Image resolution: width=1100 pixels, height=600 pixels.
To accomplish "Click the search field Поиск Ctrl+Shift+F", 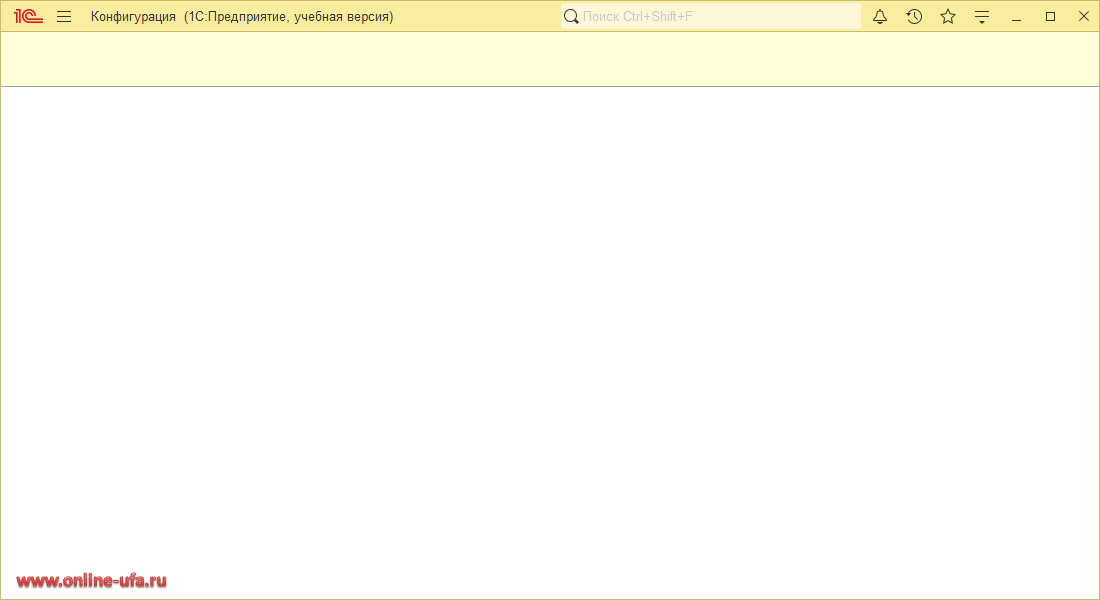I will 711,16.
